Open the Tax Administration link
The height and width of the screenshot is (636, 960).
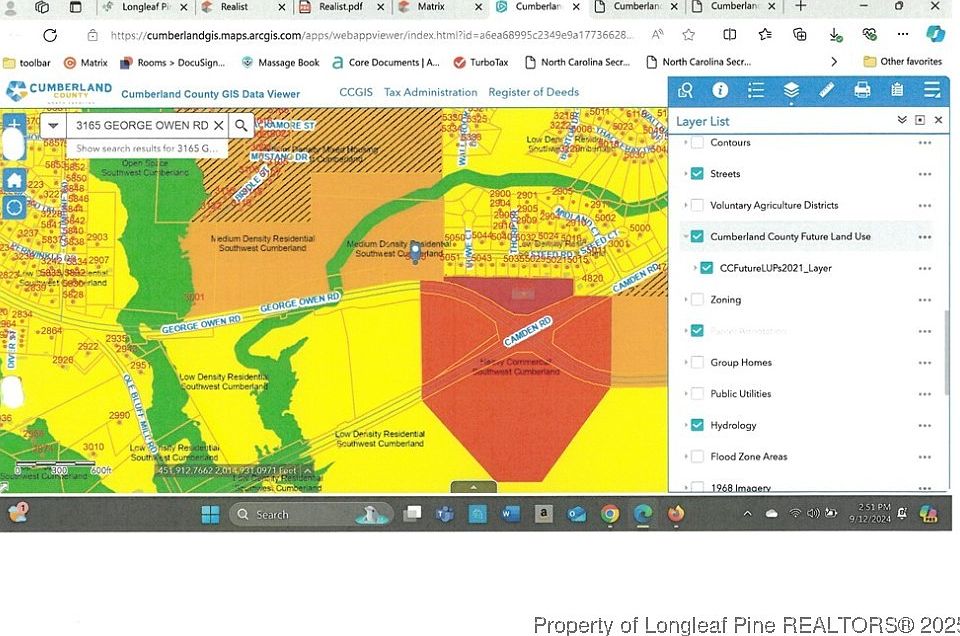tap(430, 92)
